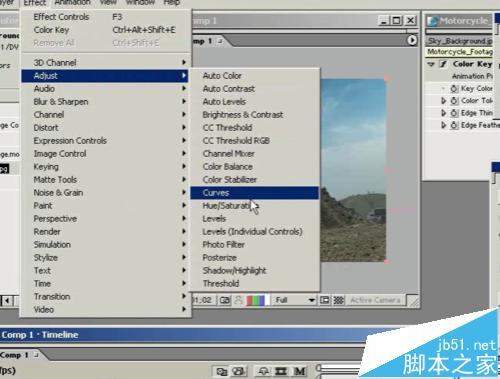Open the comp panel flyout arrow
Screen dimensions: 500x379
pos(412,41)
